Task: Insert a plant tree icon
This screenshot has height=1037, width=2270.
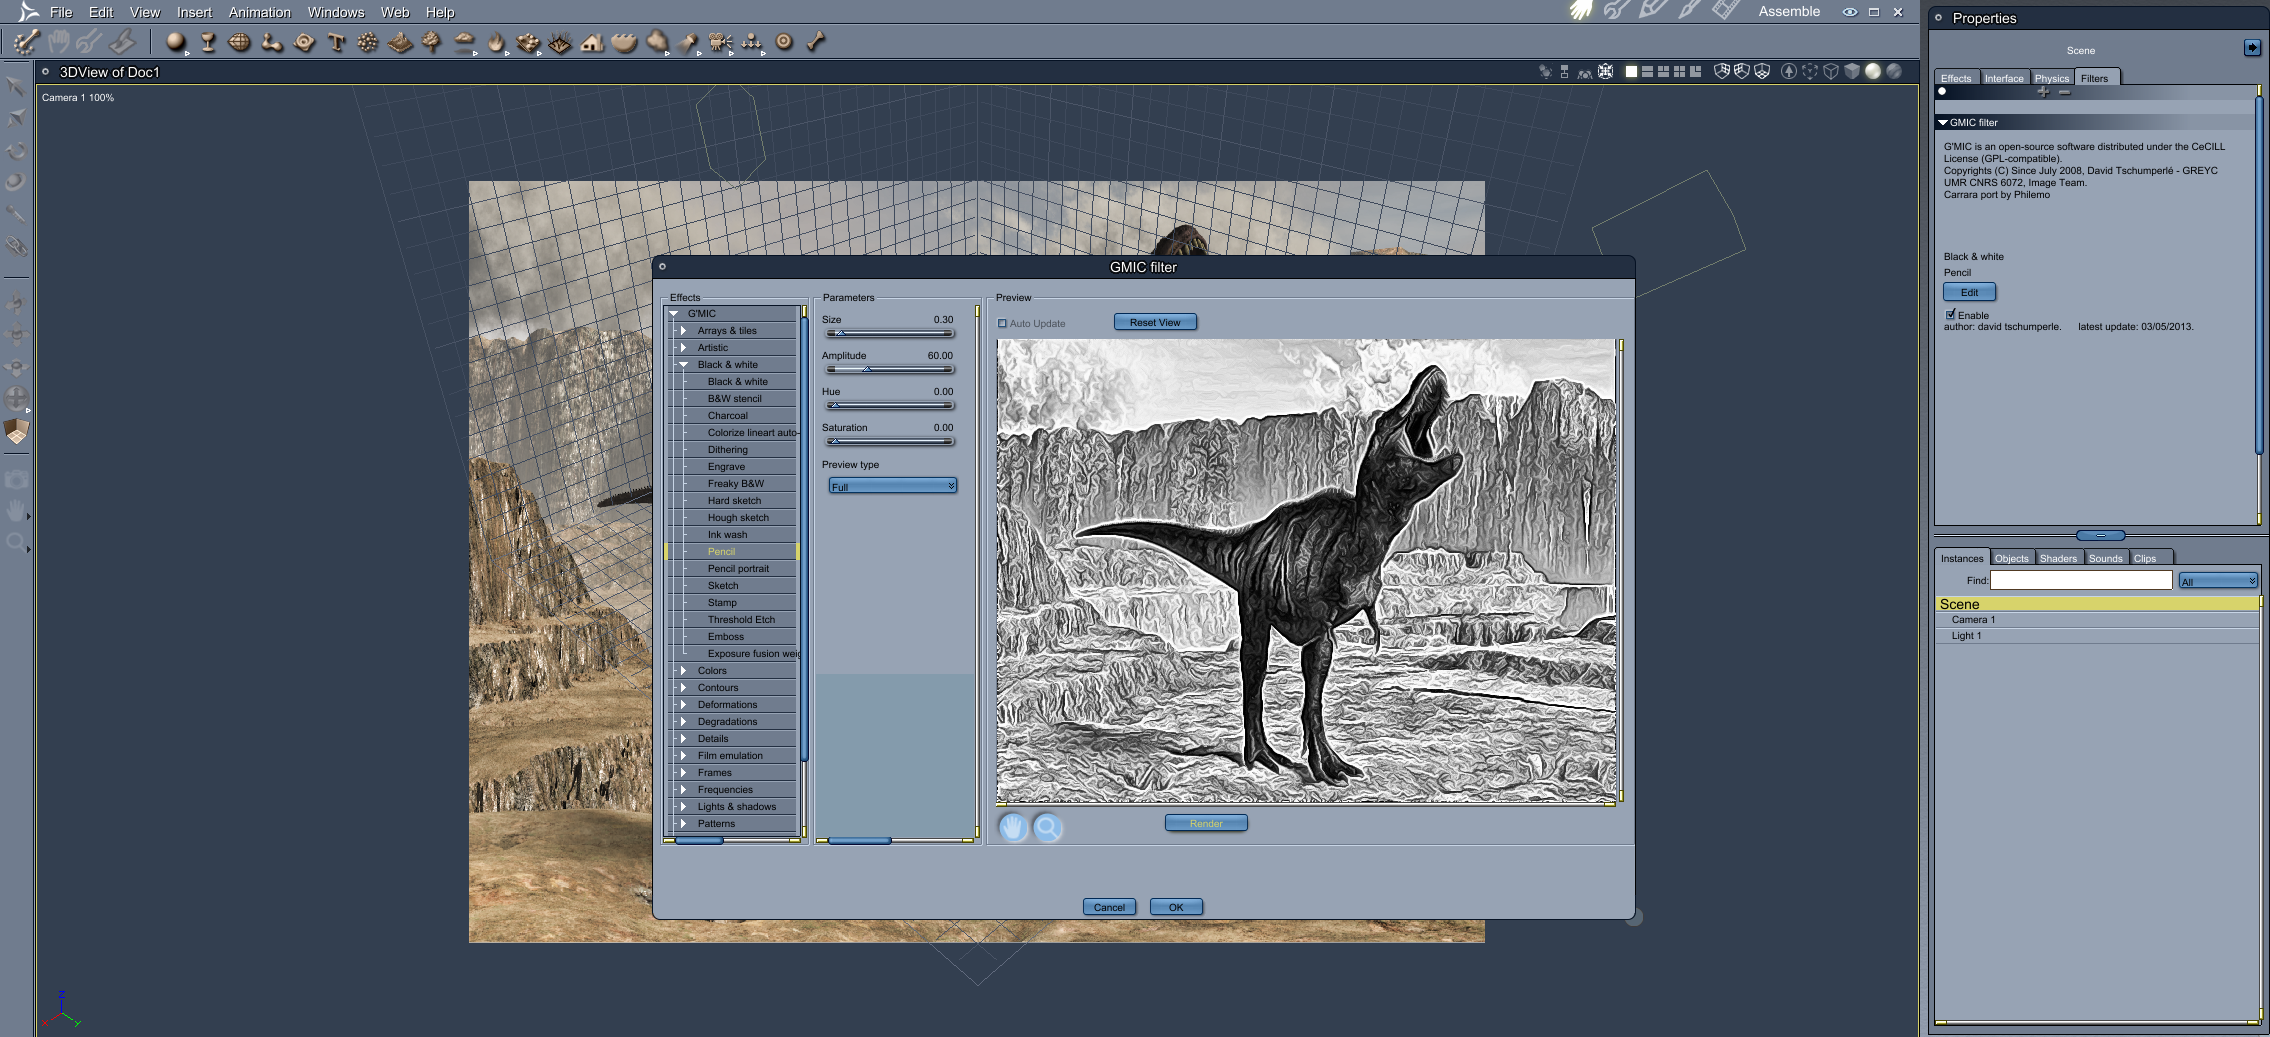Action: coord(432,42)
